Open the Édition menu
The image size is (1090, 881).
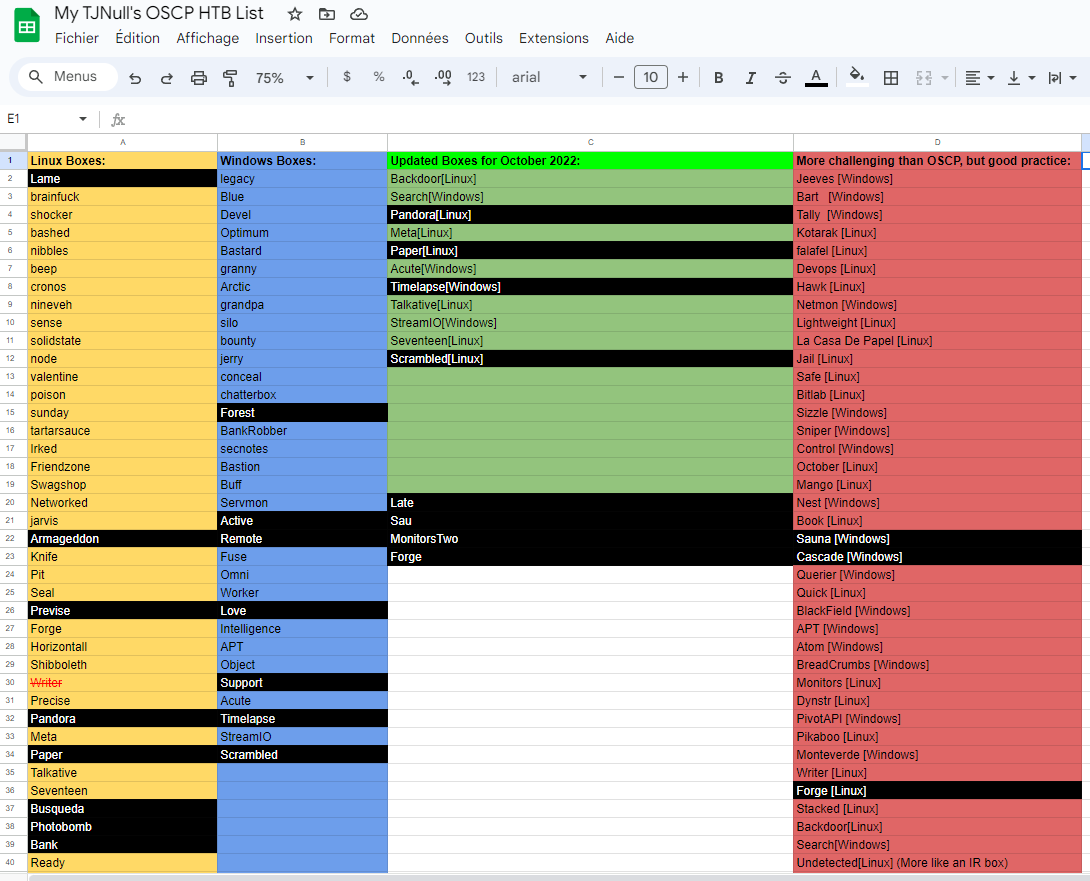138,38
